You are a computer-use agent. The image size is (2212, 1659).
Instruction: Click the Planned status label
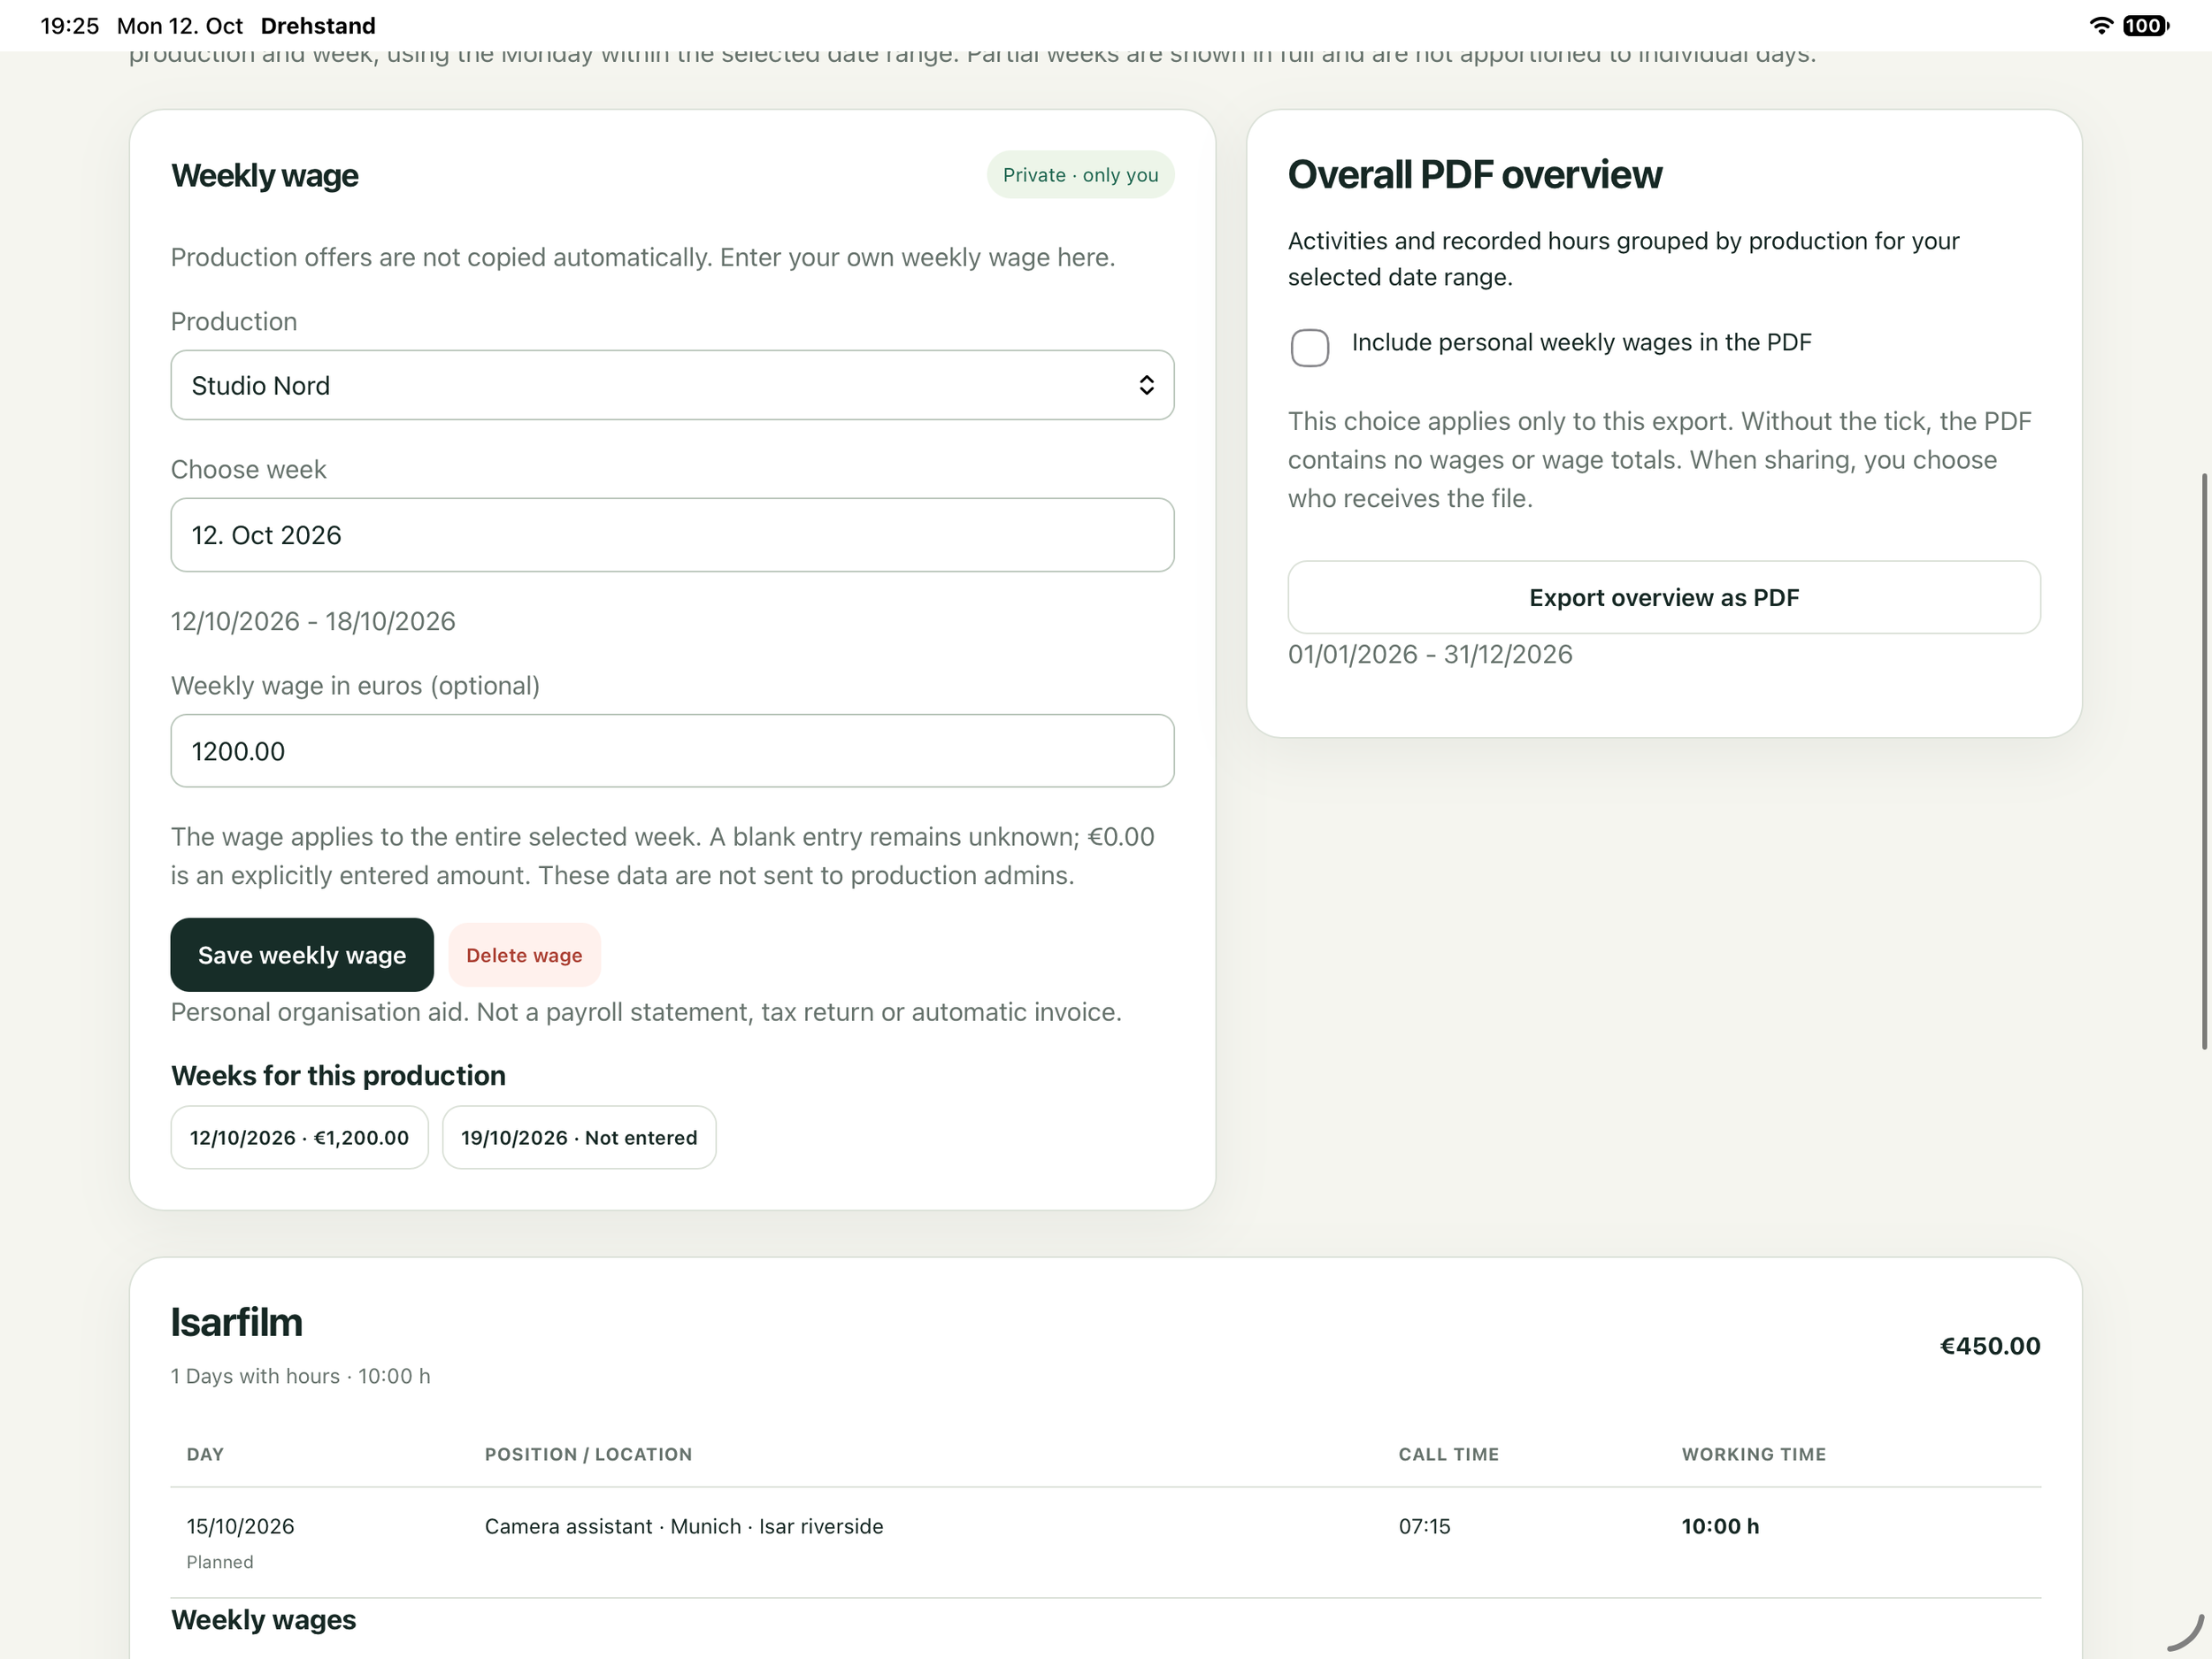[x=220, y=1562]
